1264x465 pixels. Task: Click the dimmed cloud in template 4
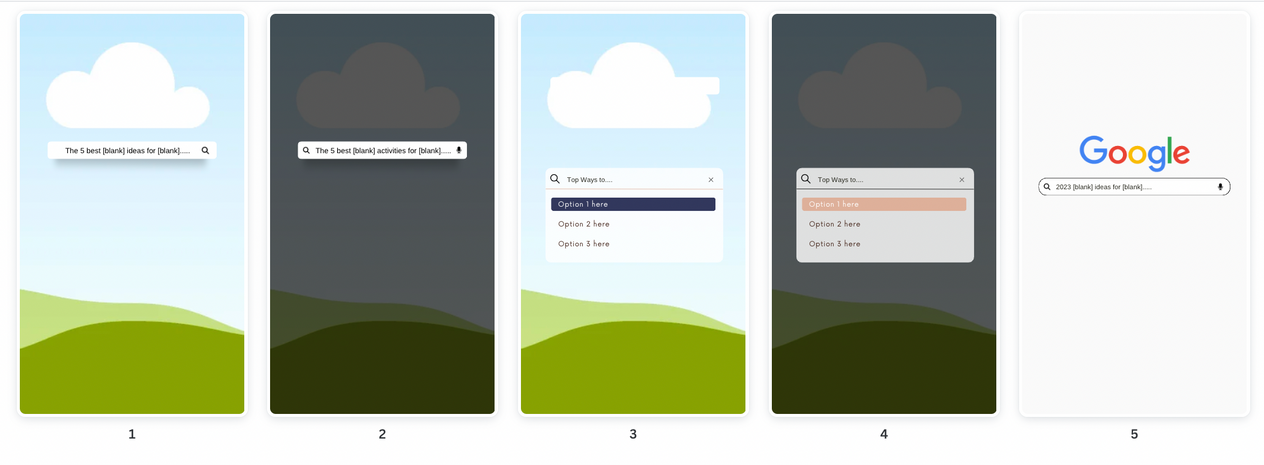pyautogui.click(x=880, y=86)
